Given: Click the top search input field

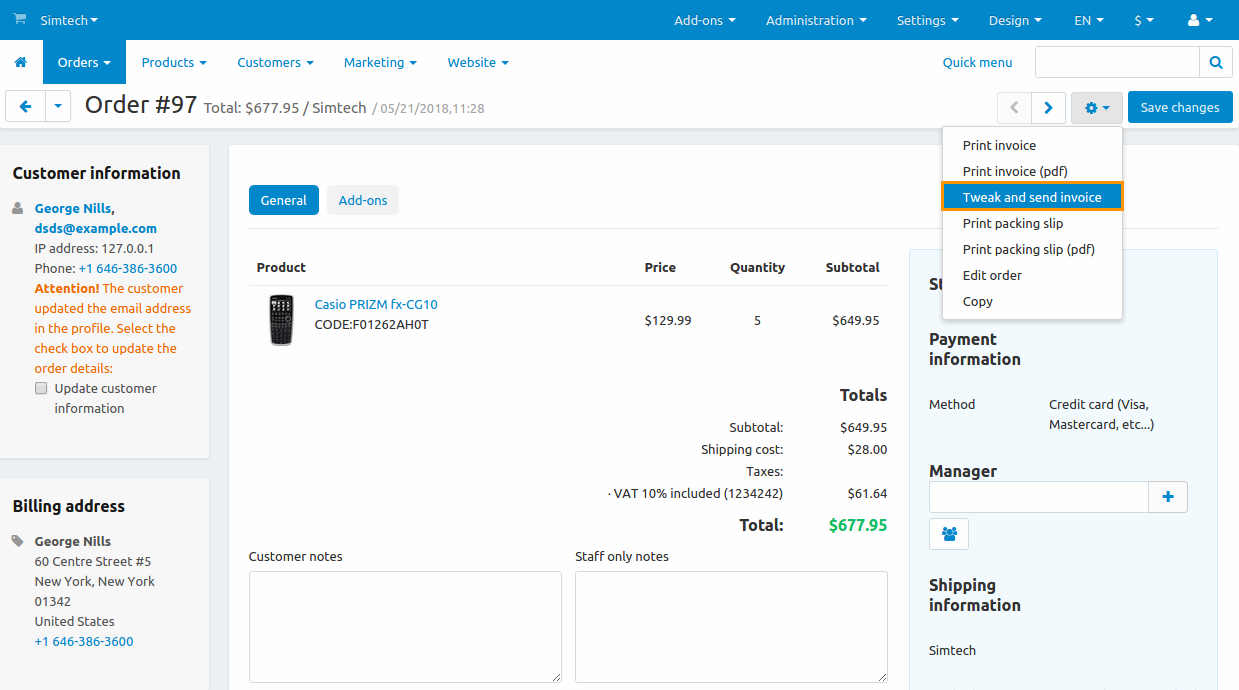Looking at the screenshot, I should point(1117,62).
